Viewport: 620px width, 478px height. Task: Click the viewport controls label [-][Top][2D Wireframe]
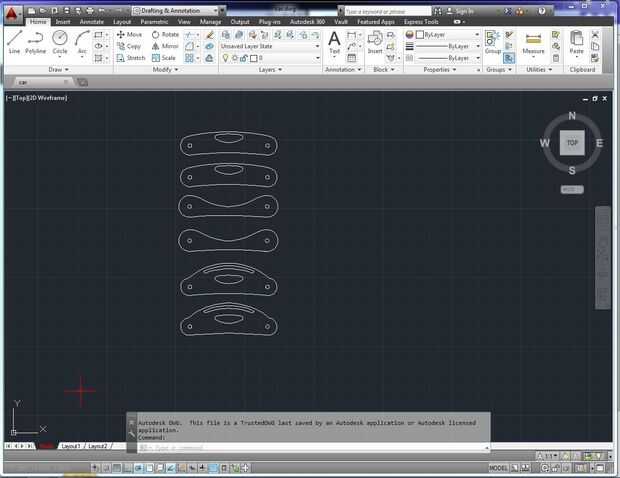click(x=36, y=98)
